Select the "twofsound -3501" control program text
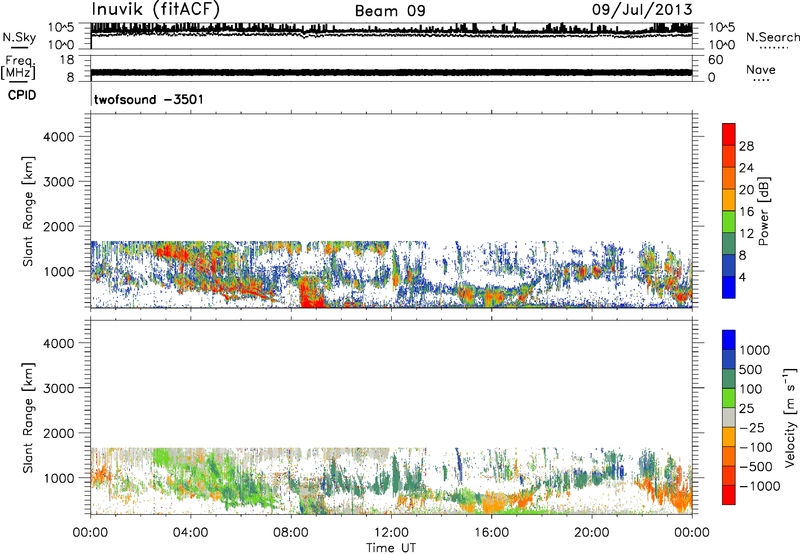The height and width of the screenshot is (554, 800). (148, 99)
